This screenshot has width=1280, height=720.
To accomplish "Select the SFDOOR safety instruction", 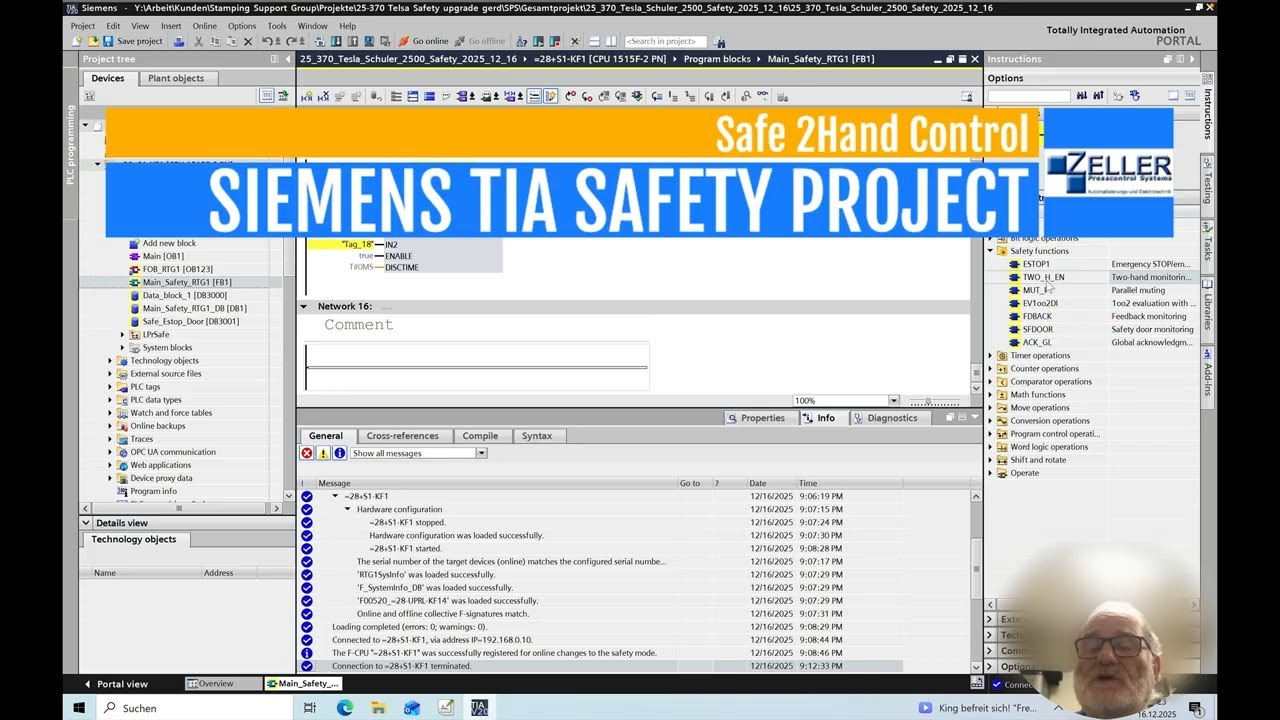I will pyautogui.click(x=1037, y=329).
